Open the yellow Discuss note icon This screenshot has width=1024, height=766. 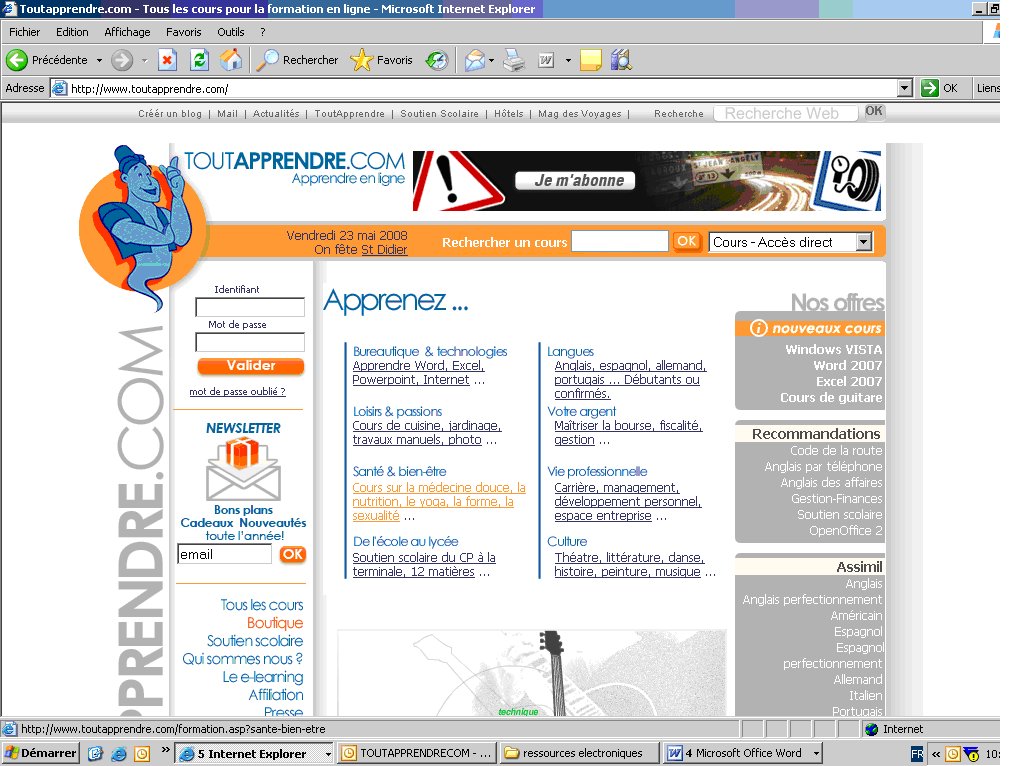click(x=590, y=60)
